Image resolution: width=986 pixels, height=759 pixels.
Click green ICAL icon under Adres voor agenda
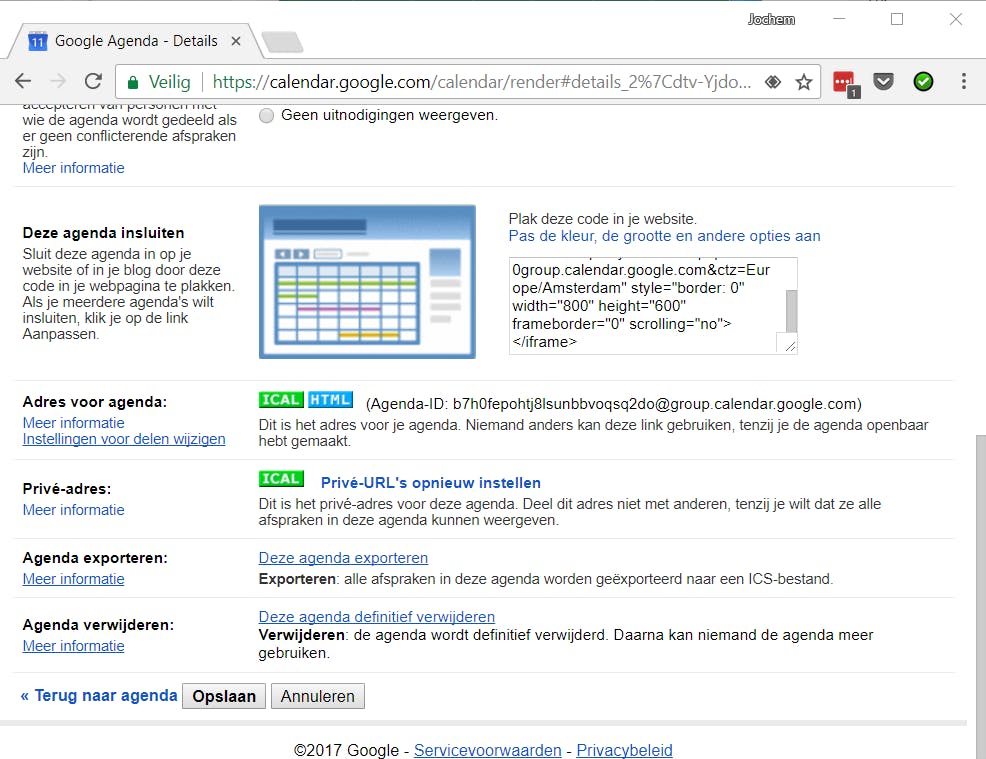281,399
